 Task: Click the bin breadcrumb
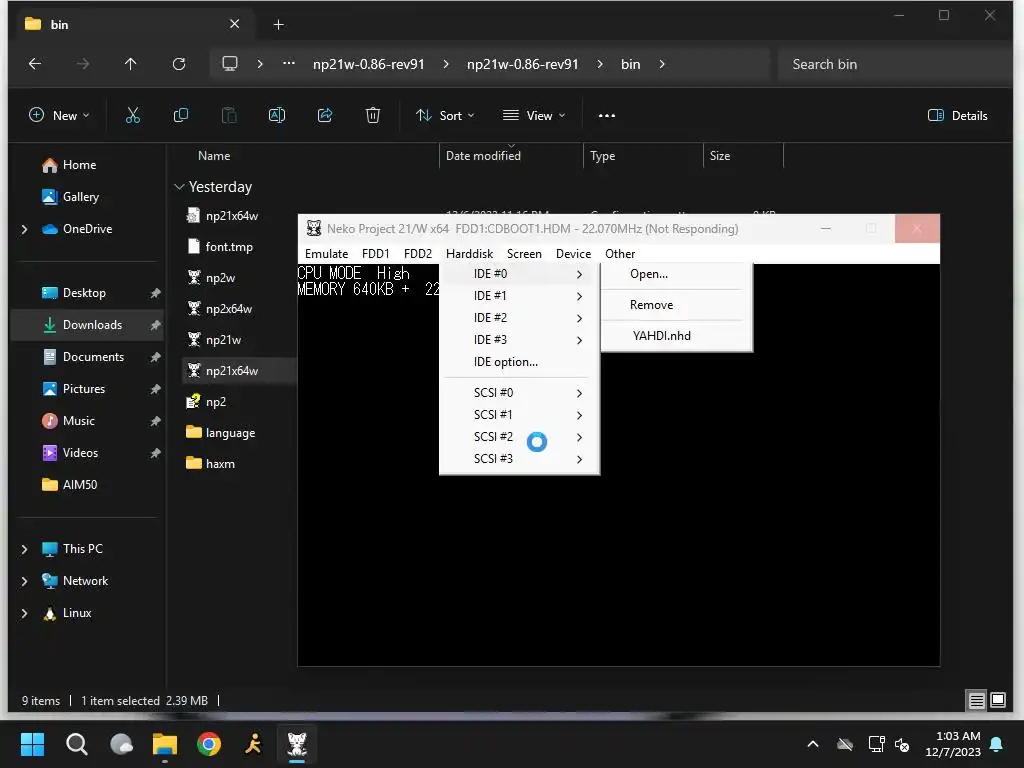point(630,64)
